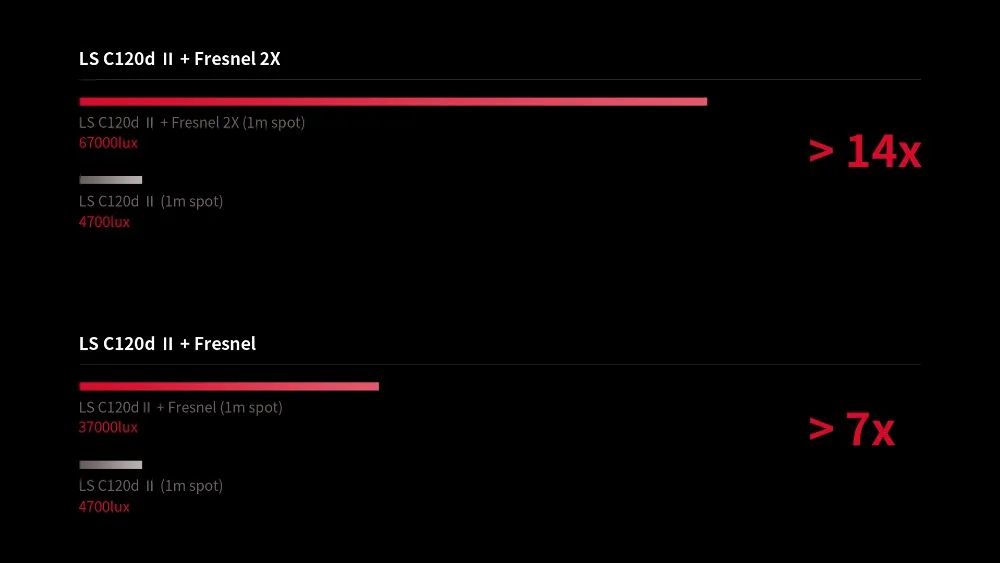Click the '67000lux' value label

pyautogui.click(x=108, y=143)
